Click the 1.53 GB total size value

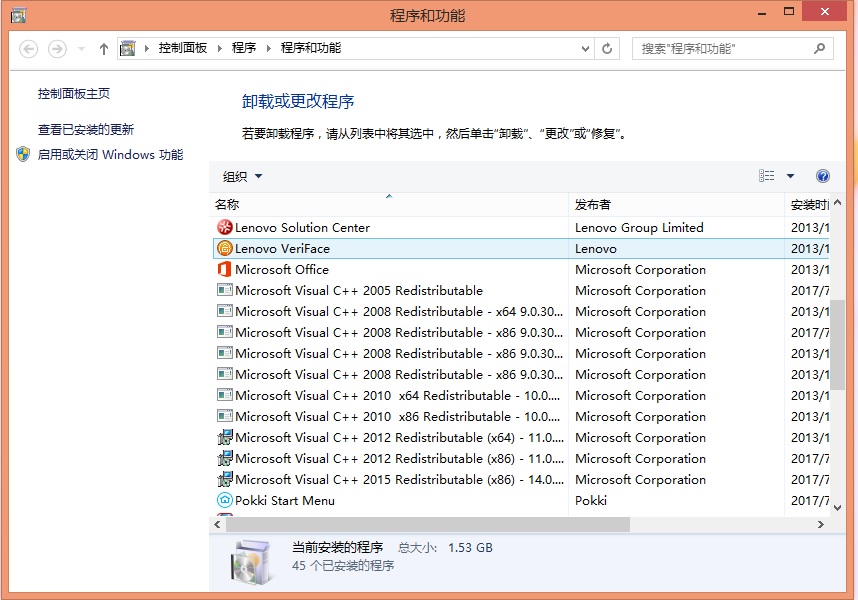click(x=470, y=547)
